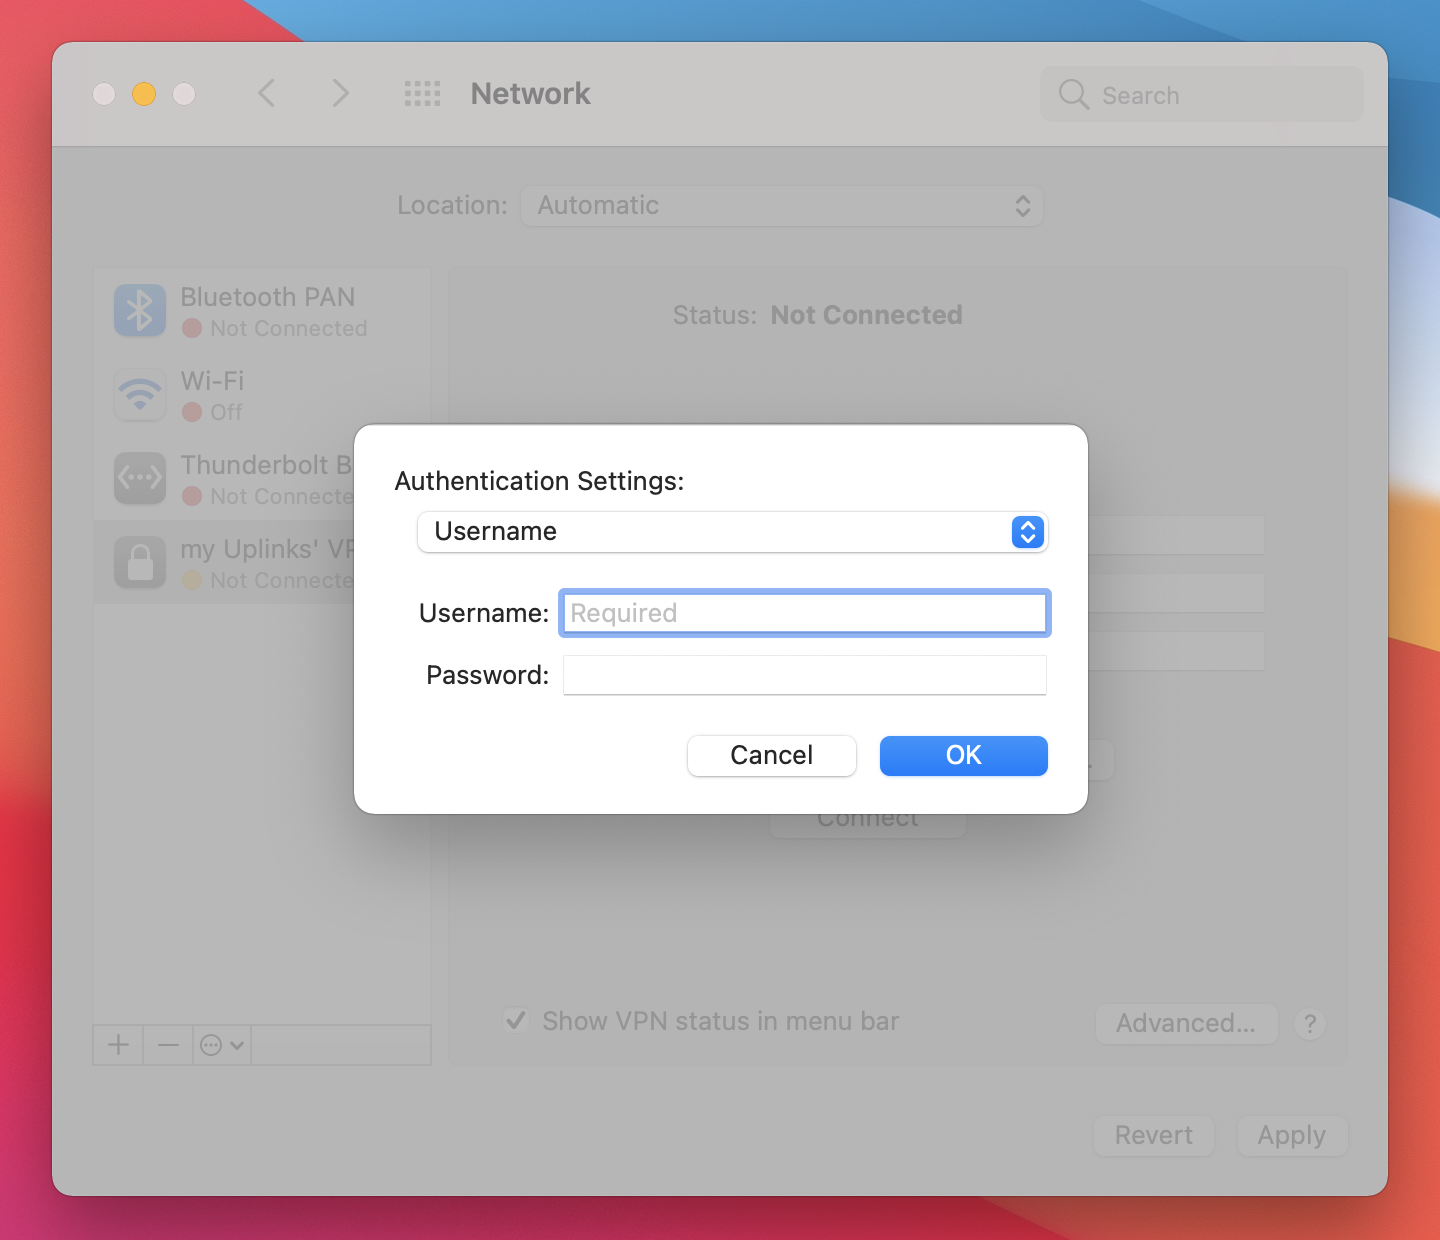Open the action menu below the service list

[220, 1044]
